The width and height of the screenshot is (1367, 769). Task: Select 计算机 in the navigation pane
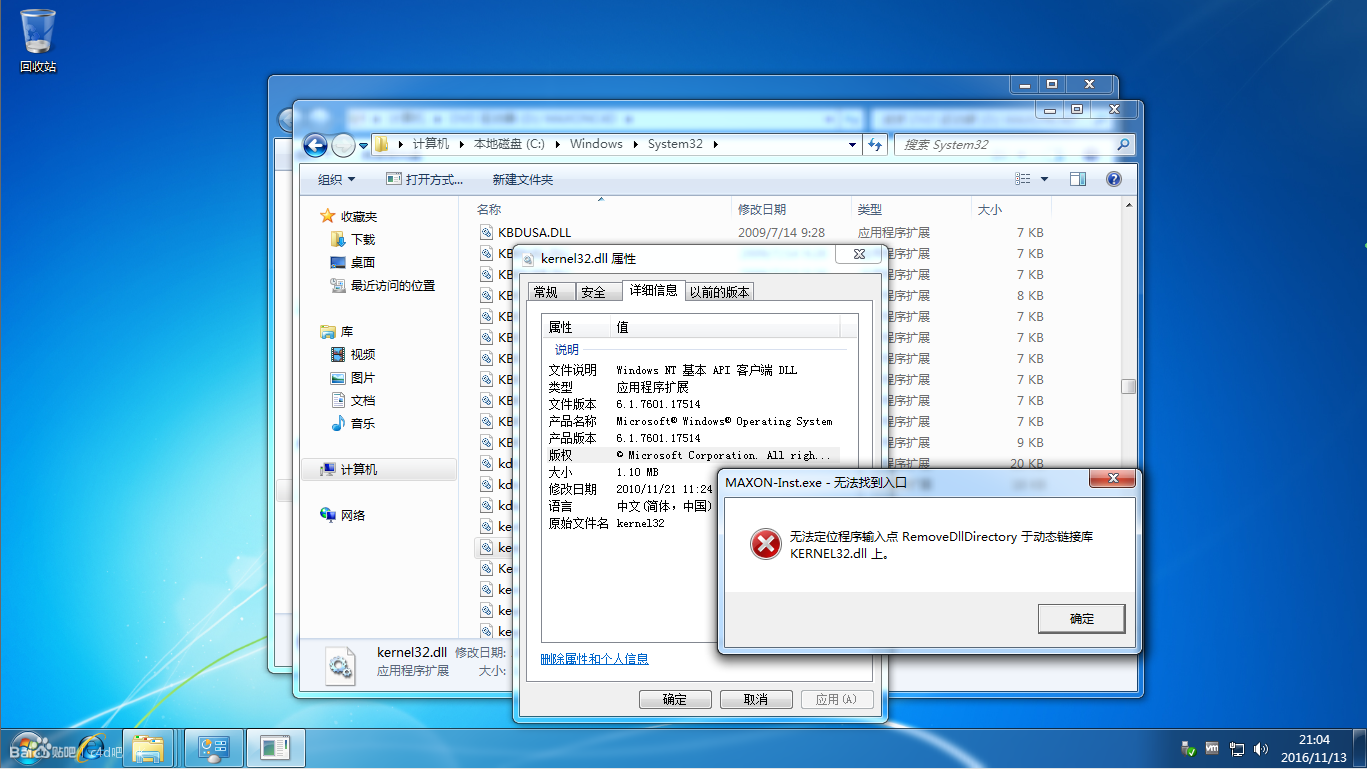click(358, 470)
